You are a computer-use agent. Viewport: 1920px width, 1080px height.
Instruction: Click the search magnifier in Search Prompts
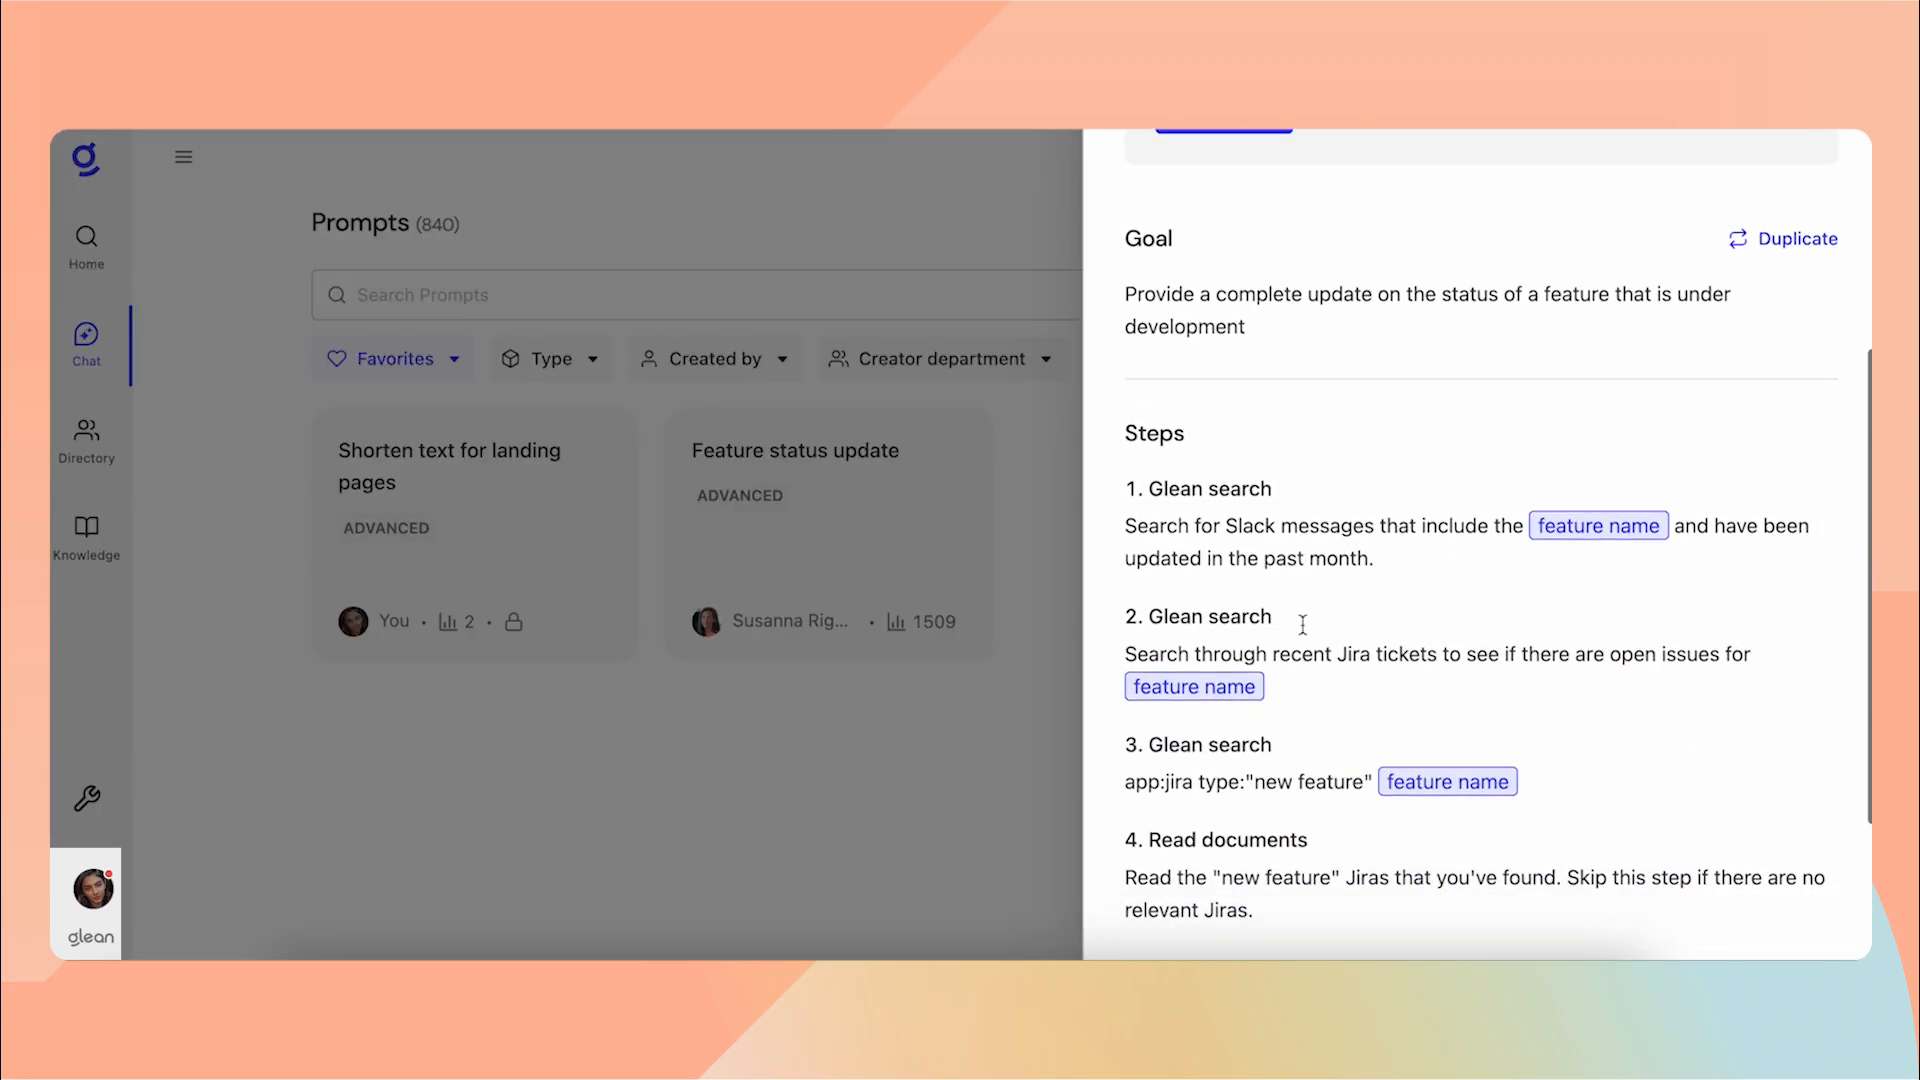(x=337, y=295)
